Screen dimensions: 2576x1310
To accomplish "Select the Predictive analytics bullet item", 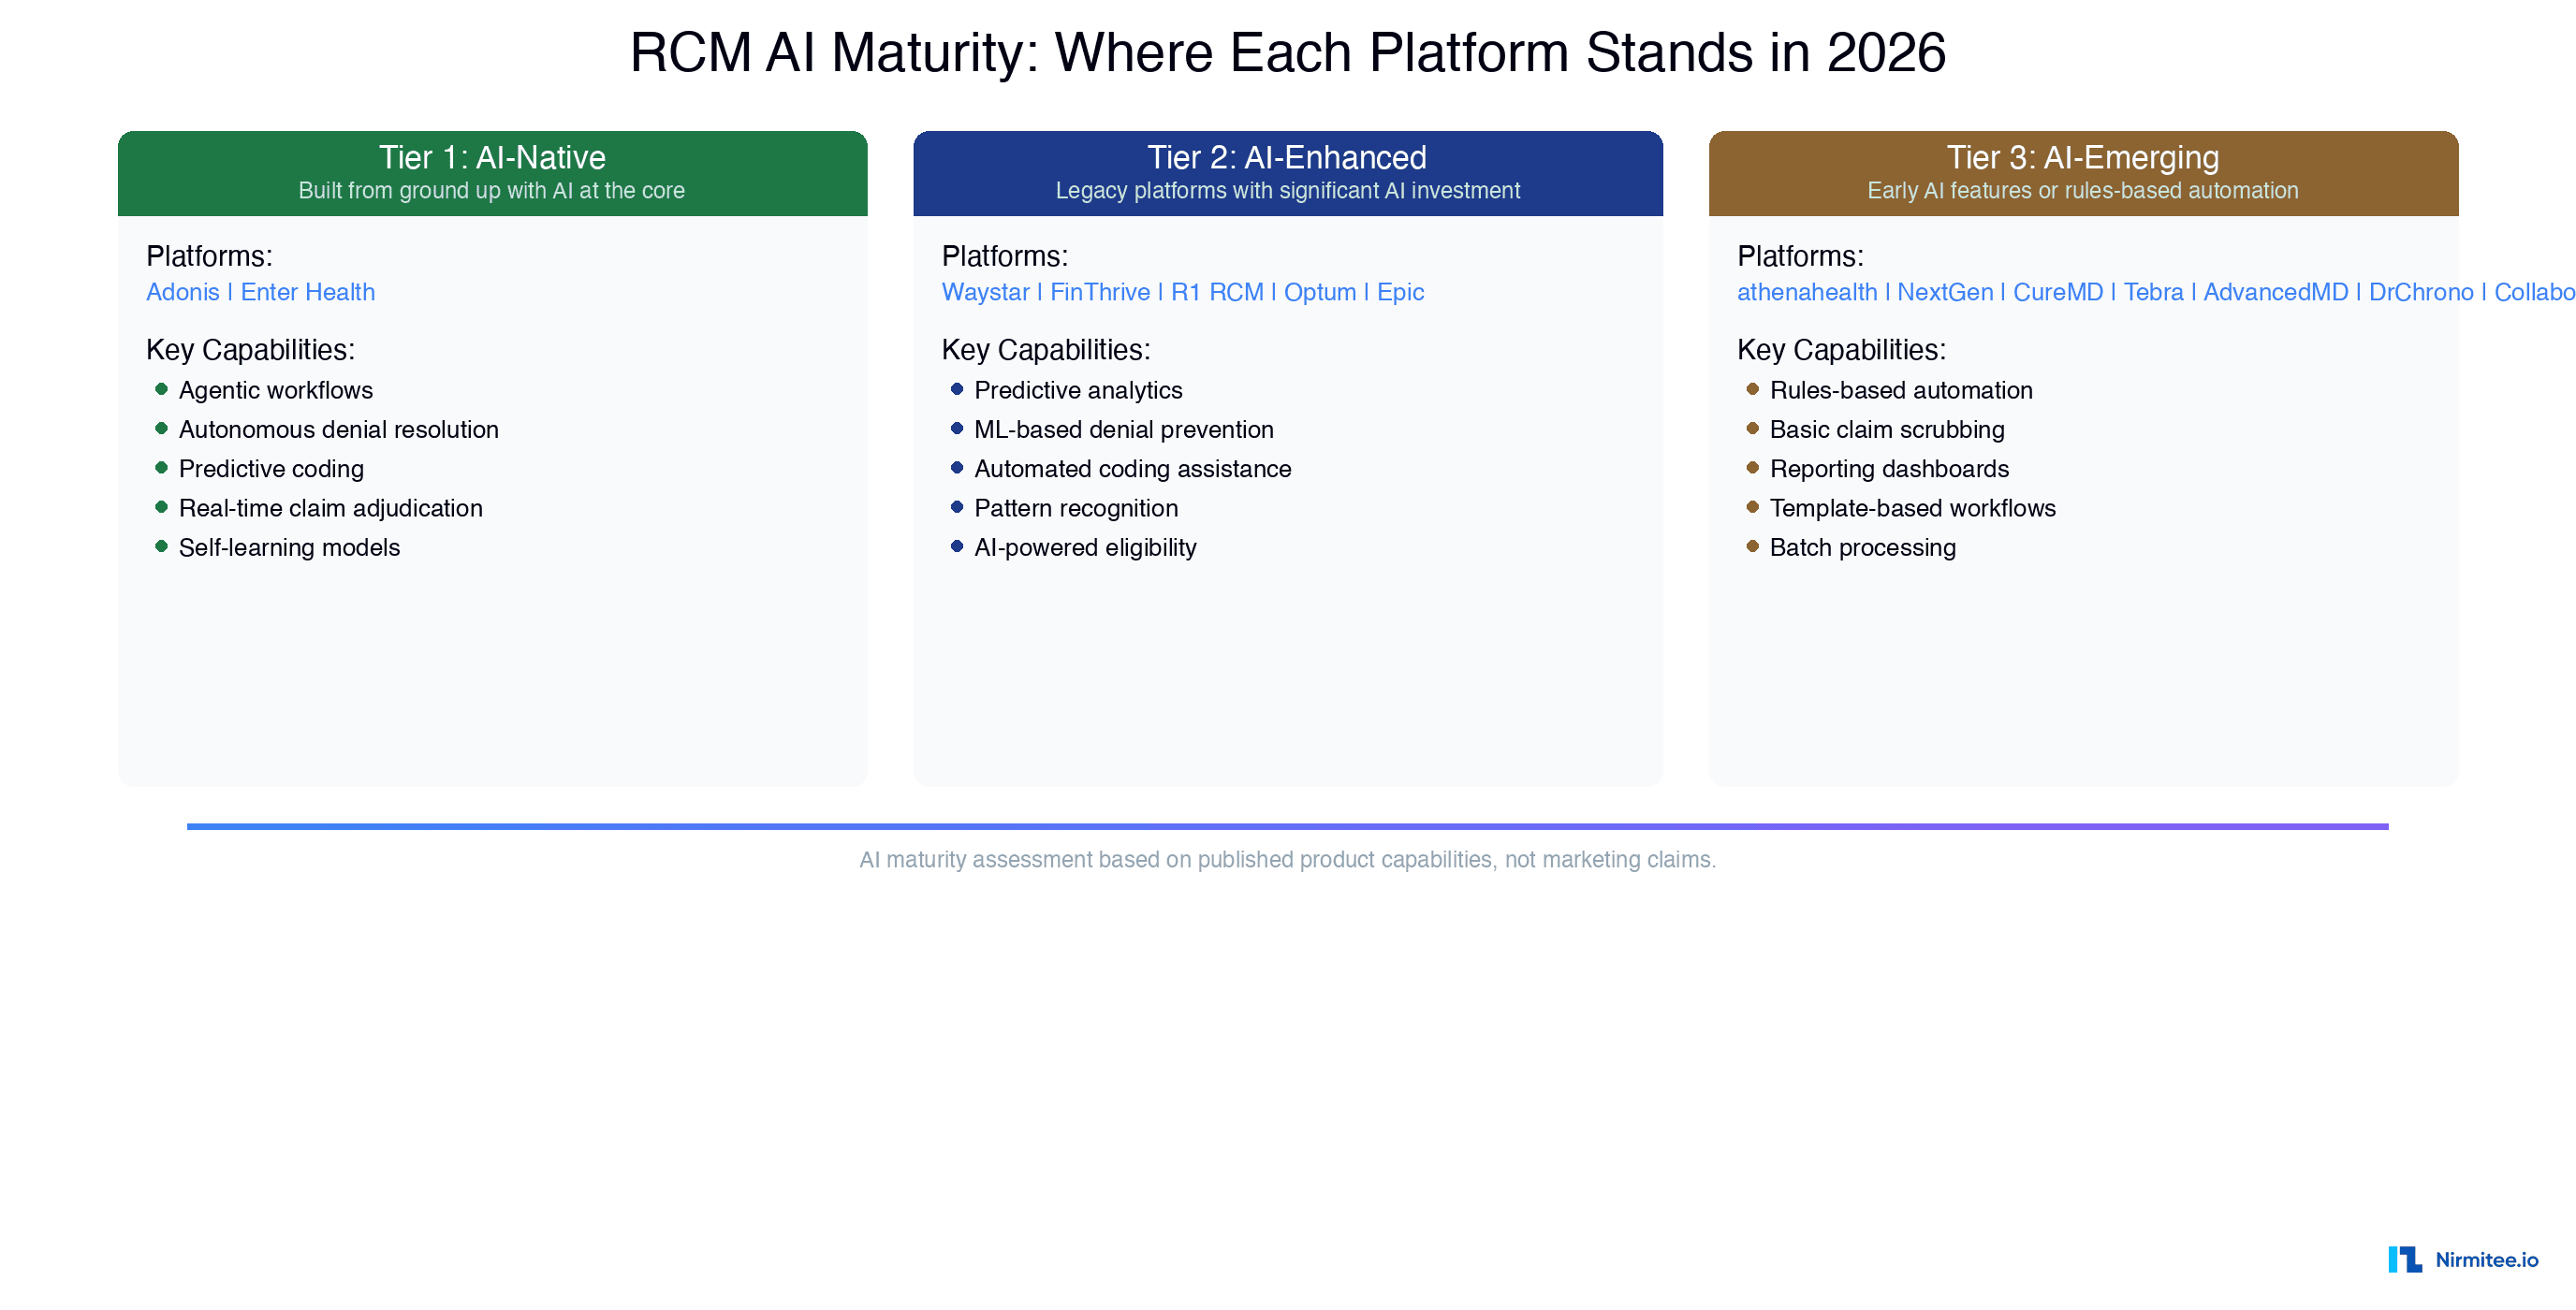I will (x=1078, y=390).
